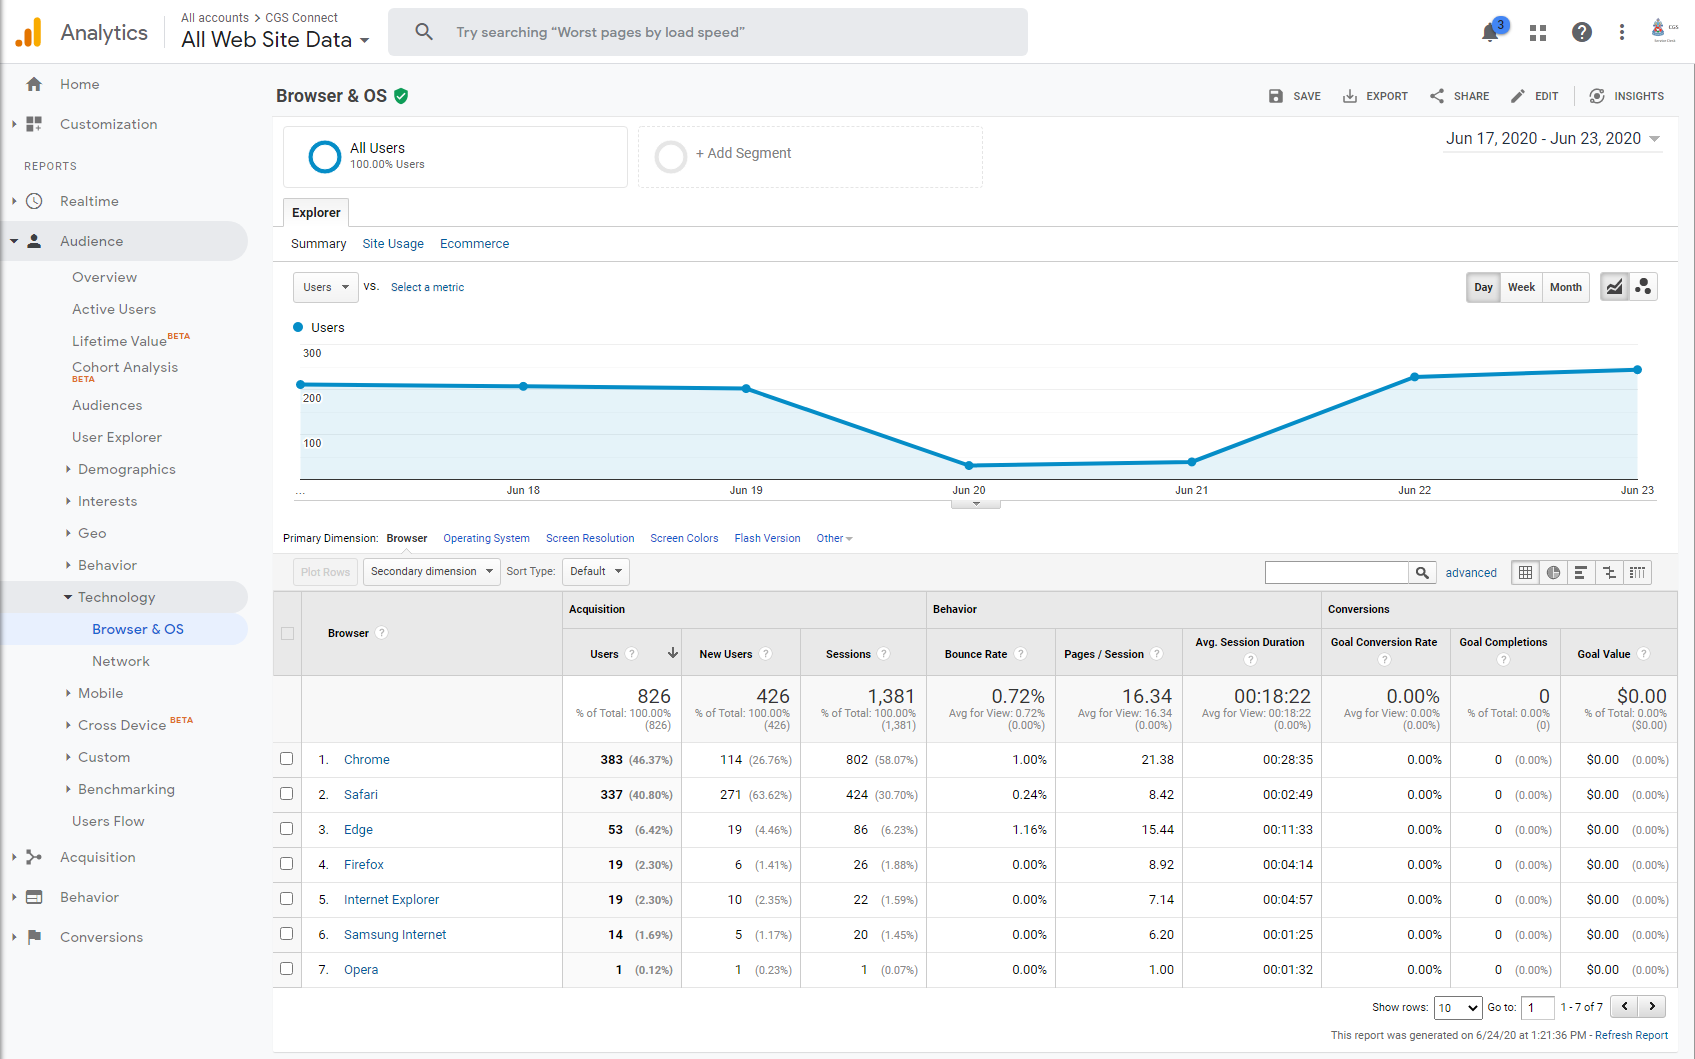Viewport: 1695px width, 1059px height.
Task: Switch to the Site Usage tab
Action: tap(392, 244)
